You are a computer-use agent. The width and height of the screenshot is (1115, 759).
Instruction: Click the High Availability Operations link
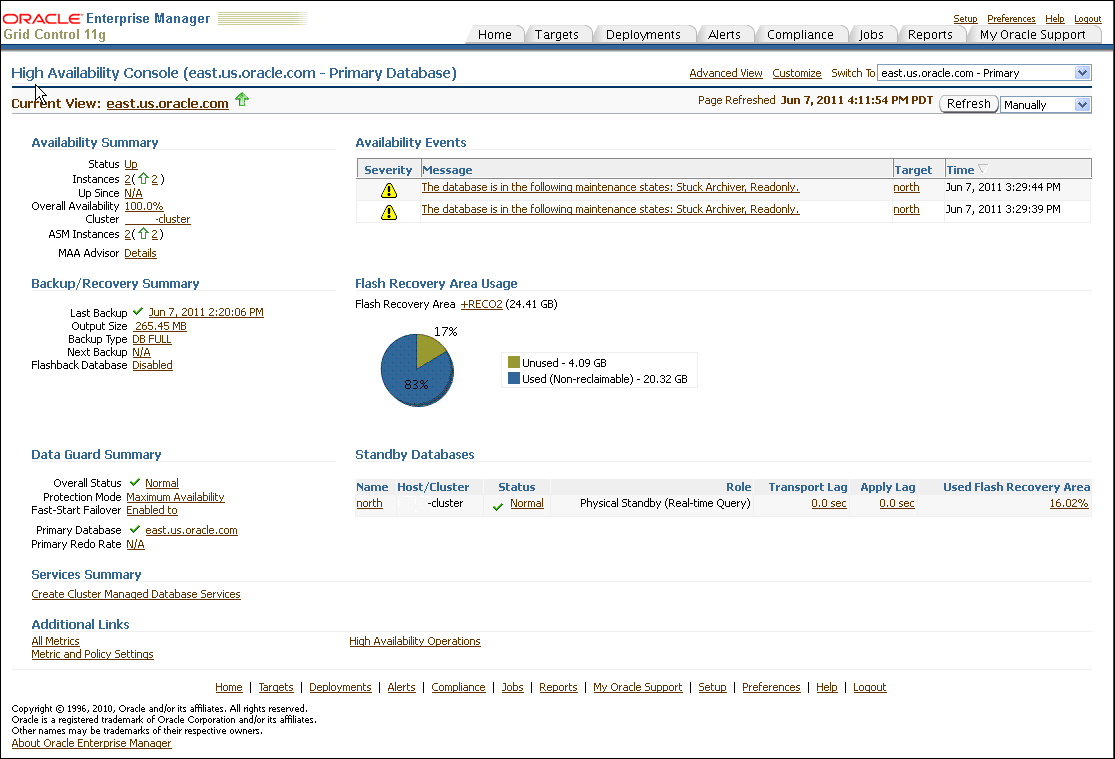pos(415,642)
